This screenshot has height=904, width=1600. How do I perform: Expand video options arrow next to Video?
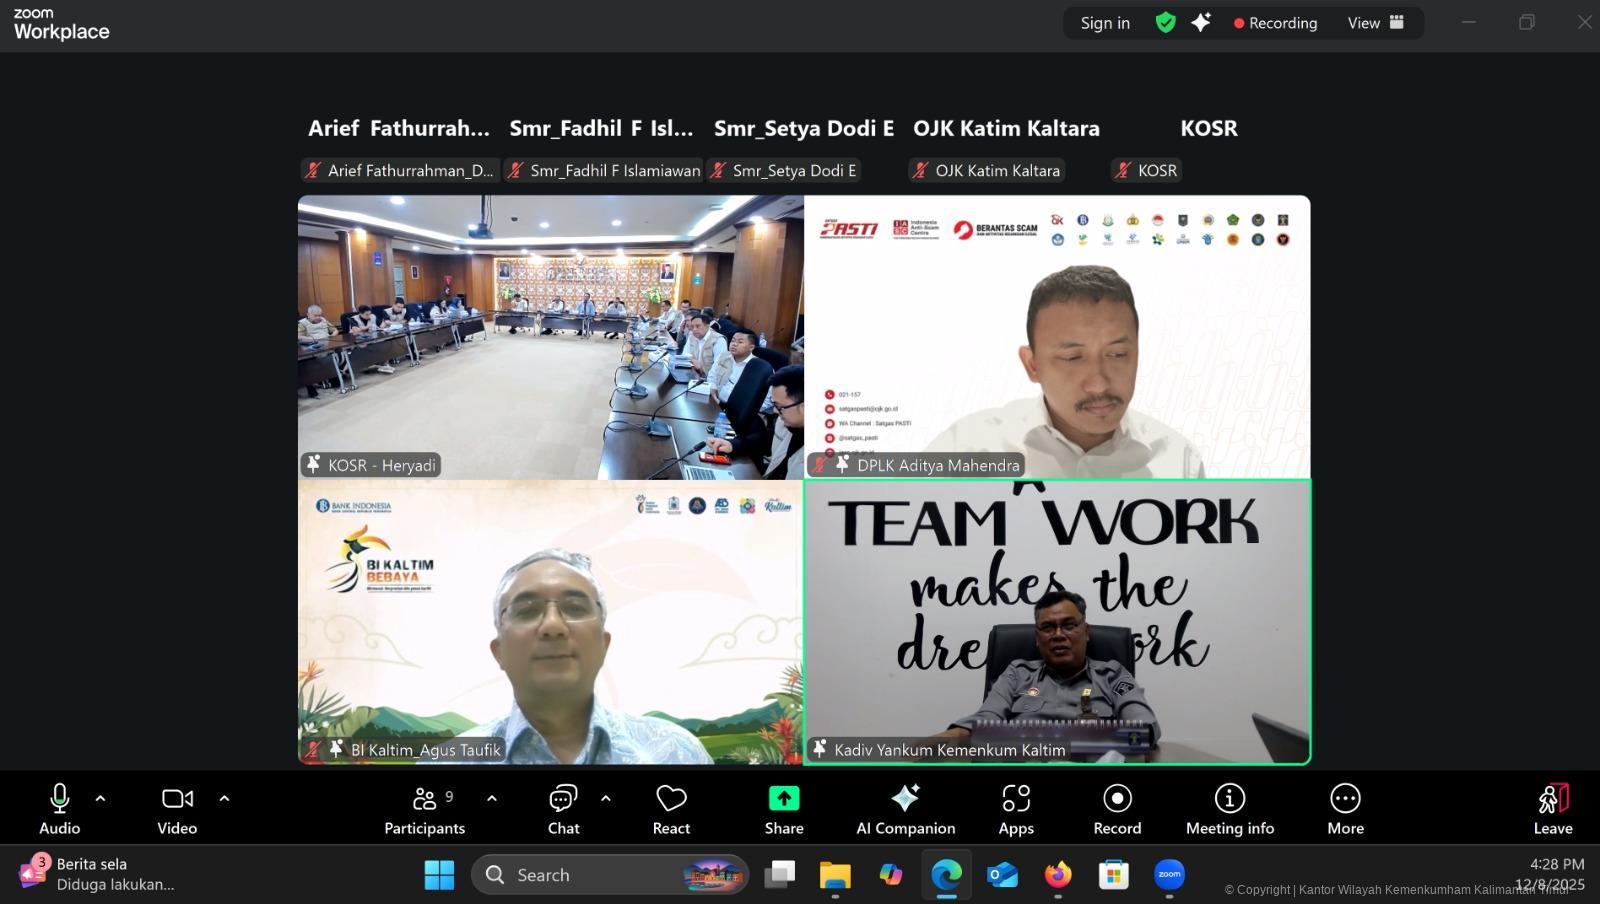224,798
